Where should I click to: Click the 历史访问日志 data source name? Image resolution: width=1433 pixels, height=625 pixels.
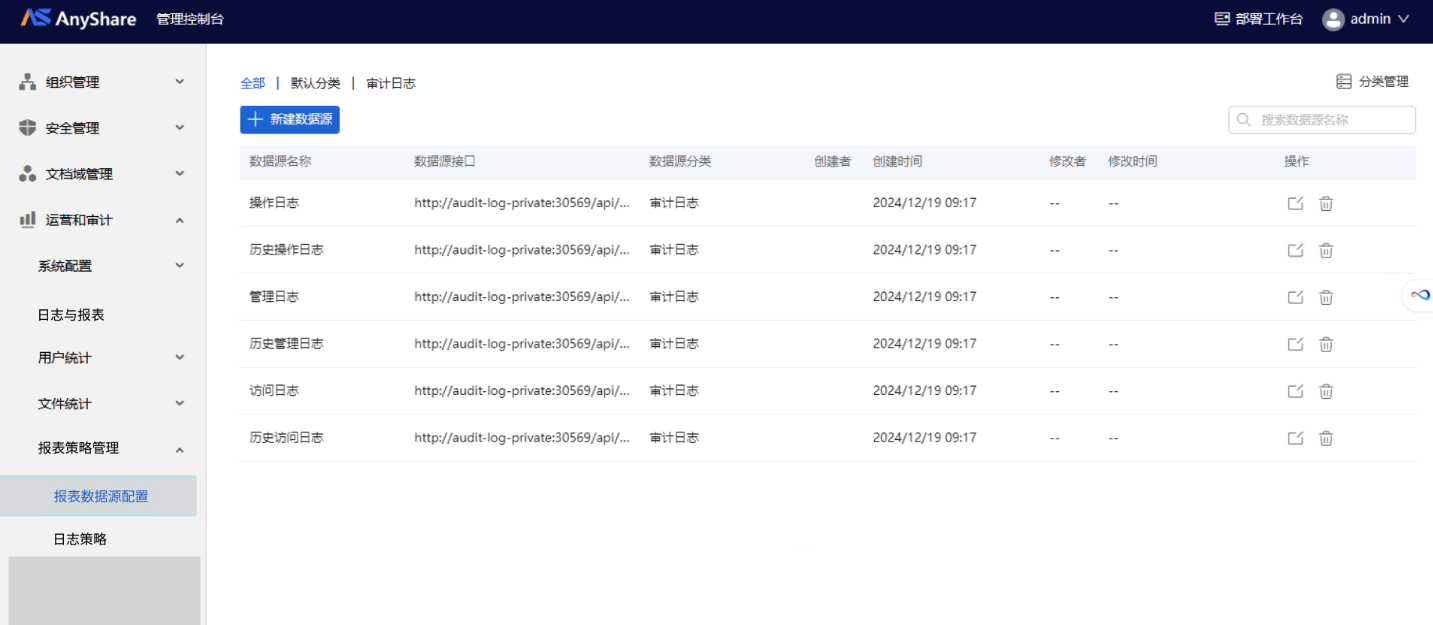(286, 438)
